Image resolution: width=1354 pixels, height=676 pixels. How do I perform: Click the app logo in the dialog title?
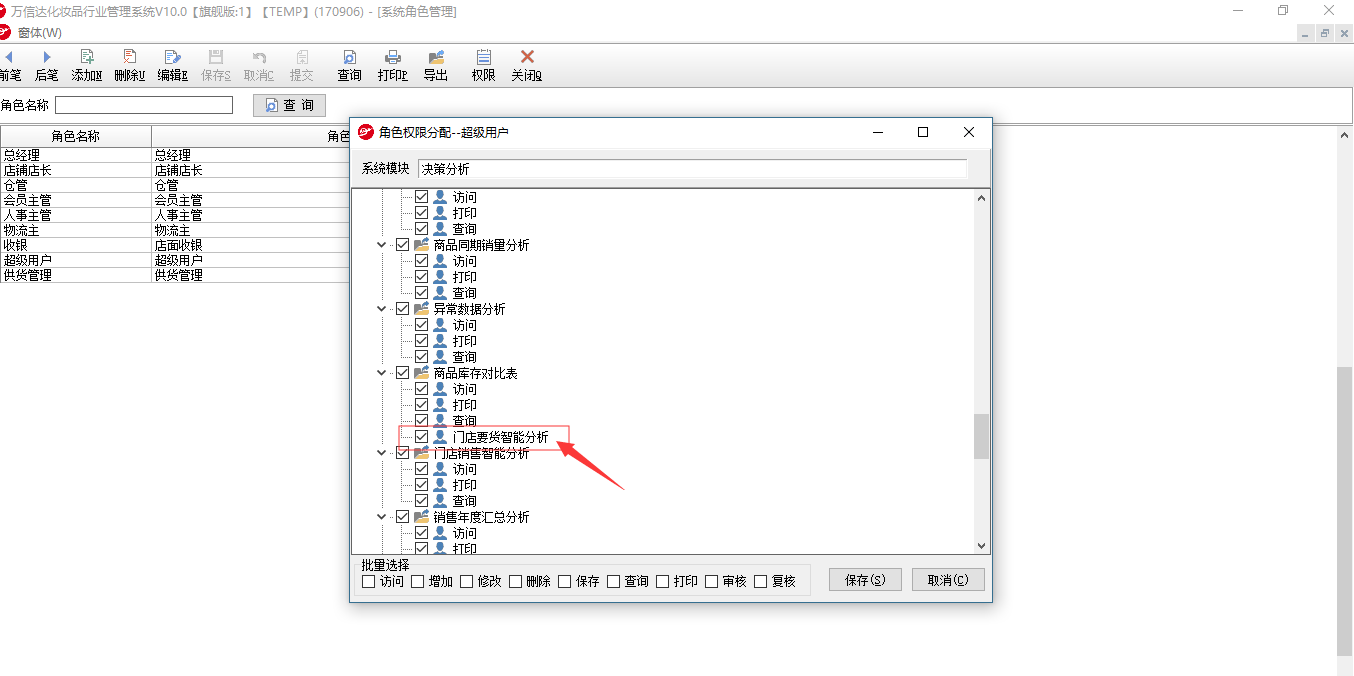(x=366, y=132)
